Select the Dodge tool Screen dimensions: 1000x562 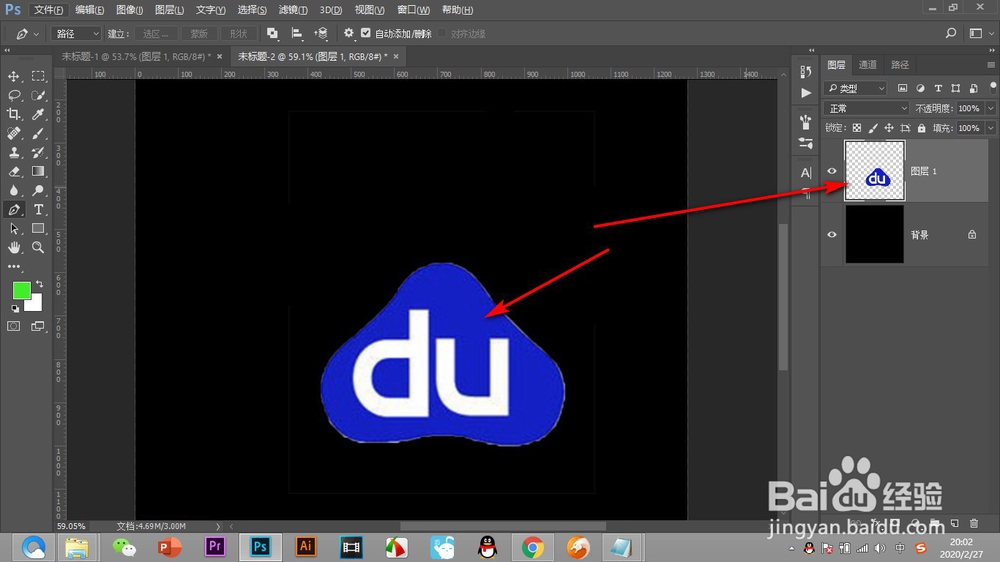pos(38,191)
